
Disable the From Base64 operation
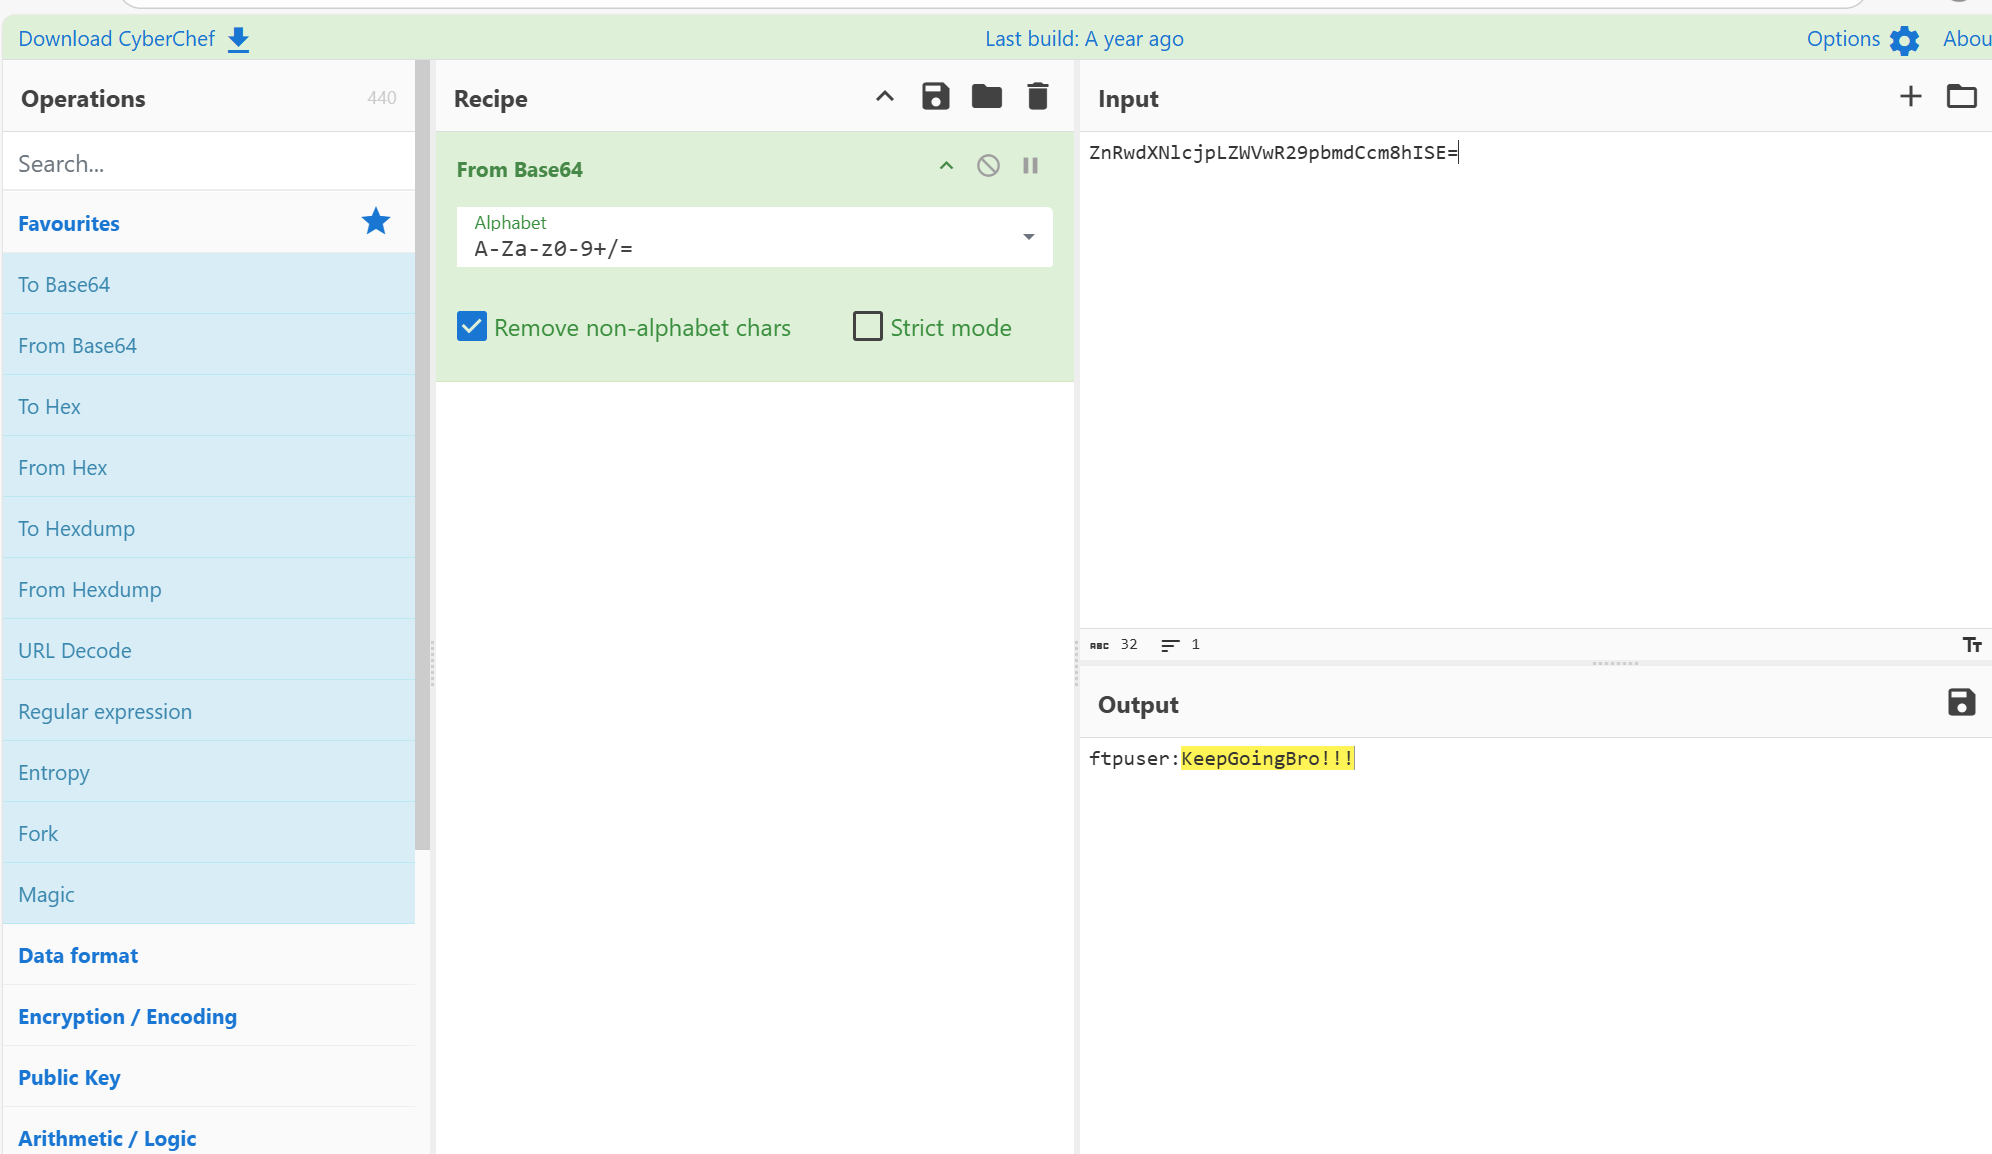pyautogui.click(x=988, y=166)
